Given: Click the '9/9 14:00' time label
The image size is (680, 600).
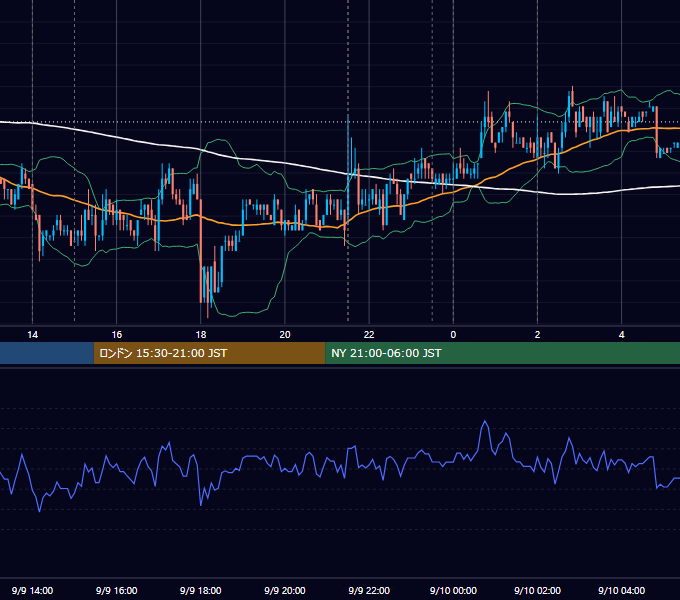Looking at the screenshot, I should pyautogui.click(x=33, y=590).
